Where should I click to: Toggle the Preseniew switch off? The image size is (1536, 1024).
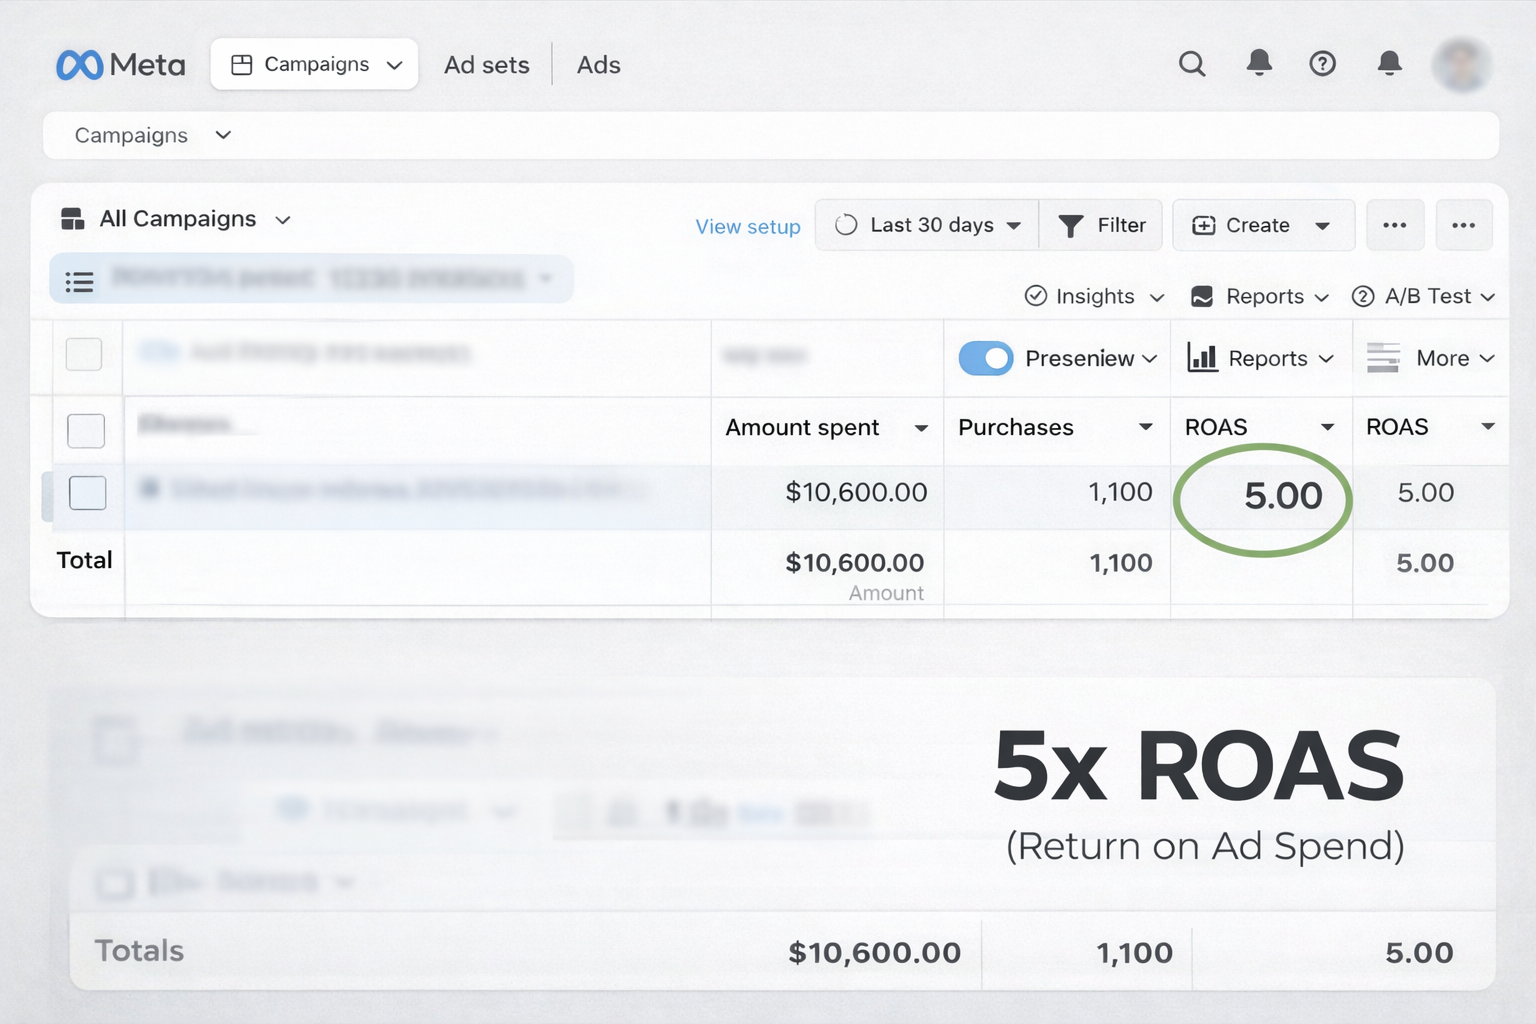coord(985,358)
